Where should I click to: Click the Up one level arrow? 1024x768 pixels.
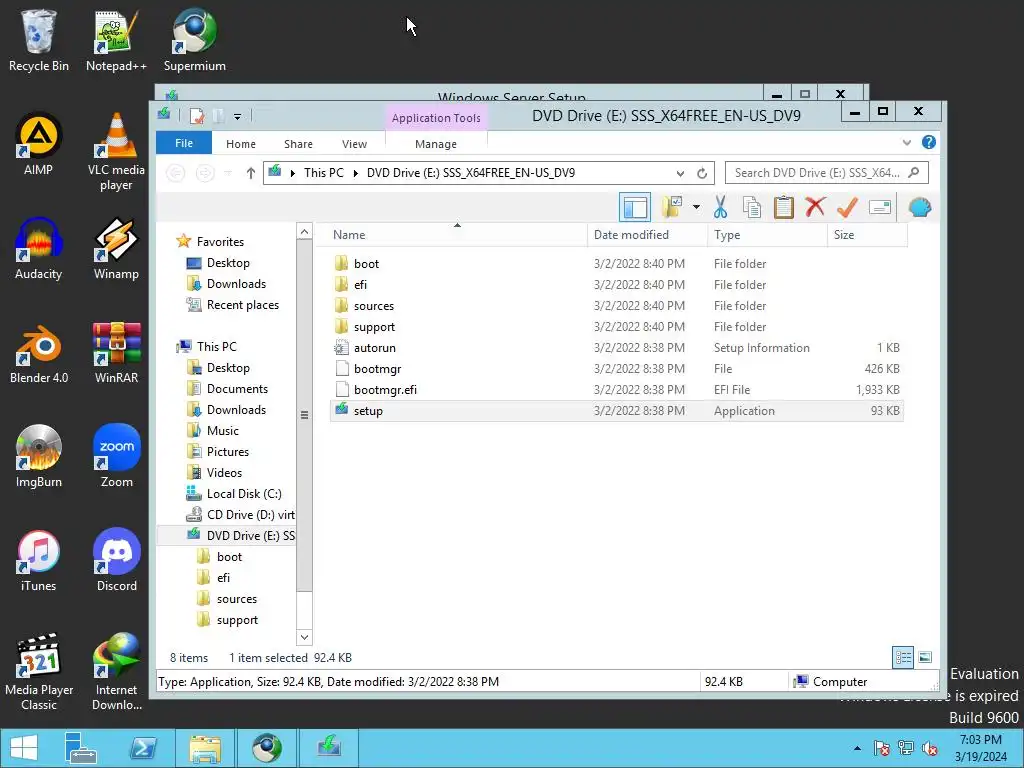coord(250,173)
